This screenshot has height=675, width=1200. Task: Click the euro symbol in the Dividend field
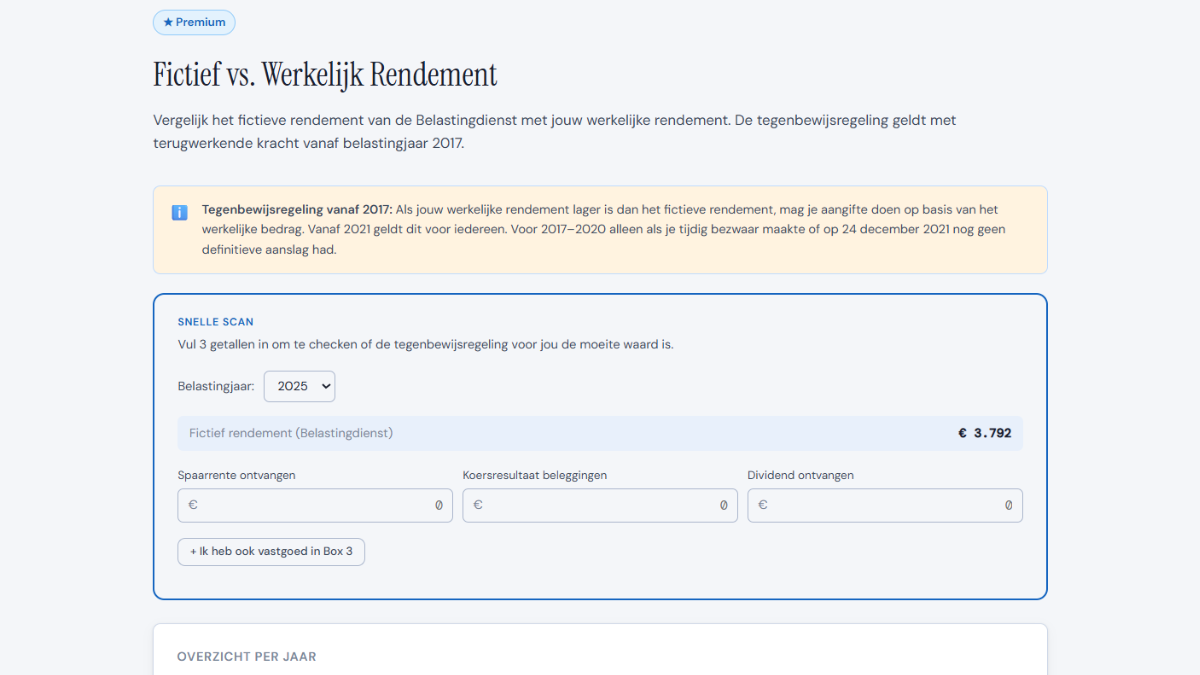pyautogui.click(x=762, y=505)
